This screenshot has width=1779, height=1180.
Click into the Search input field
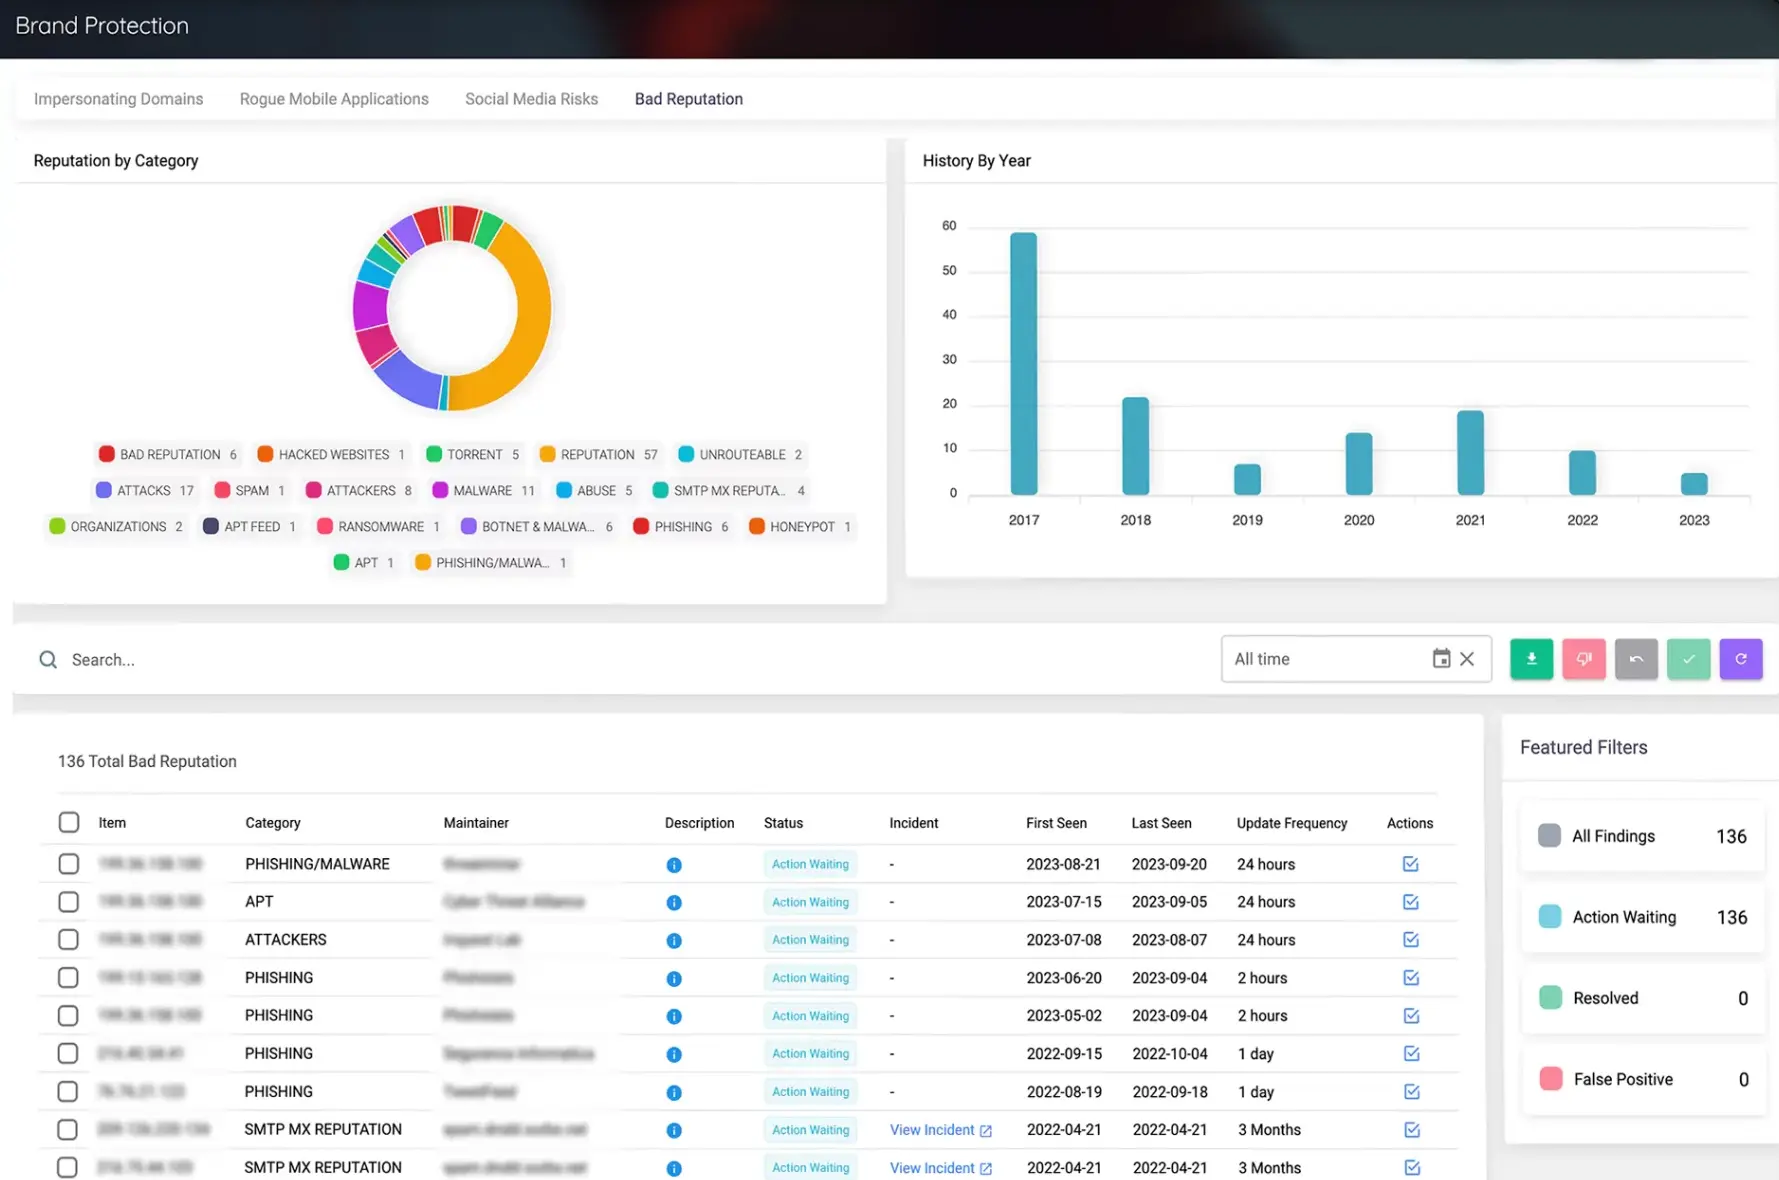pos(640,660)
